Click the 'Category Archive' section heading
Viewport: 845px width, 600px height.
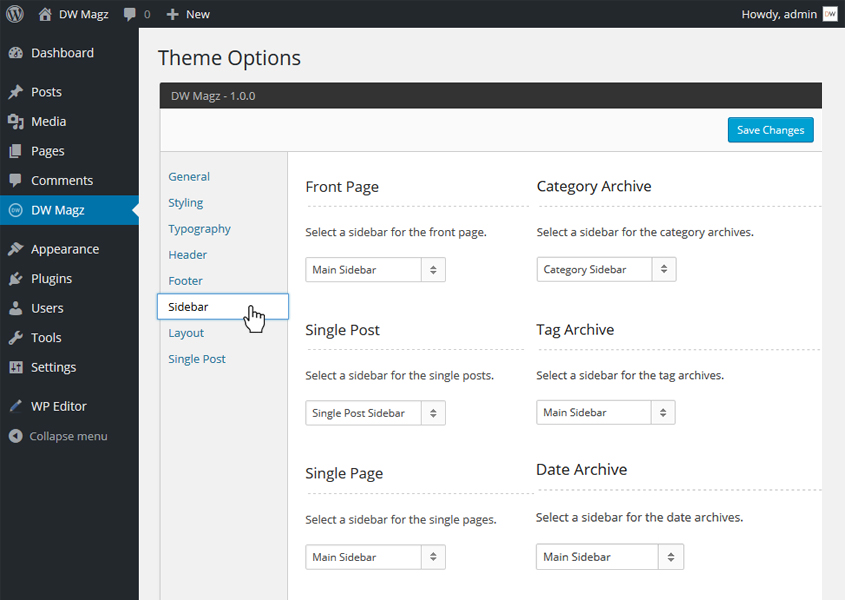[594, 187]
